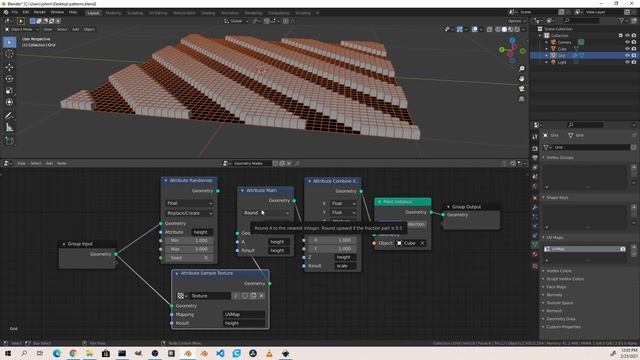The height and width of the screenshot is (360, 640).
Task: Open the File menu
Action: [15, 12]
